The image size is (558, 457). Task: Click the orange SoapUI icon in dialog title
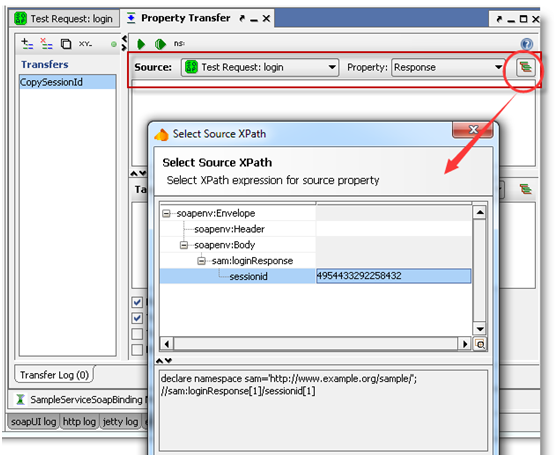click(x=162, y=135)
